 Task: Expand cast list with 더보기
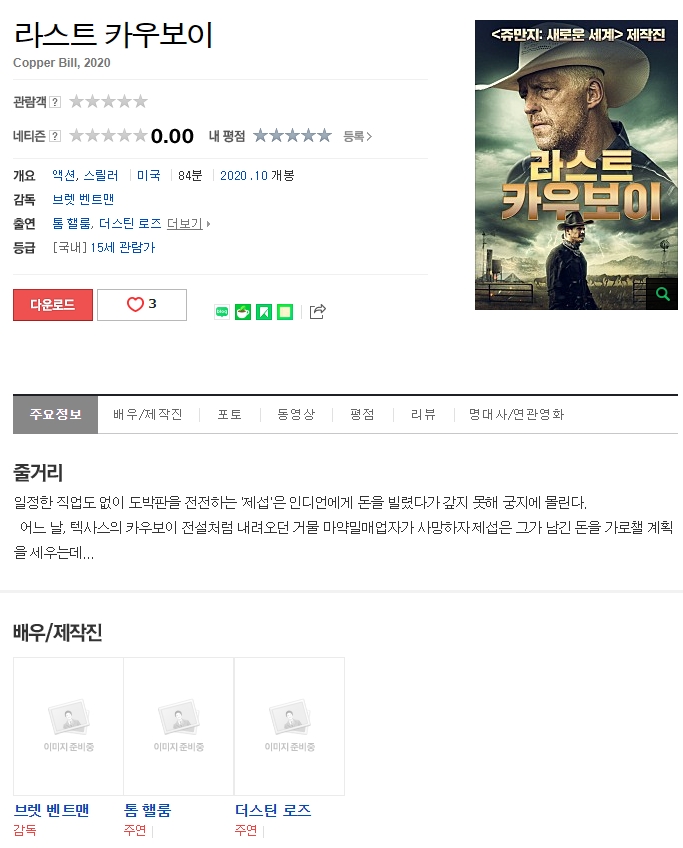188,223
